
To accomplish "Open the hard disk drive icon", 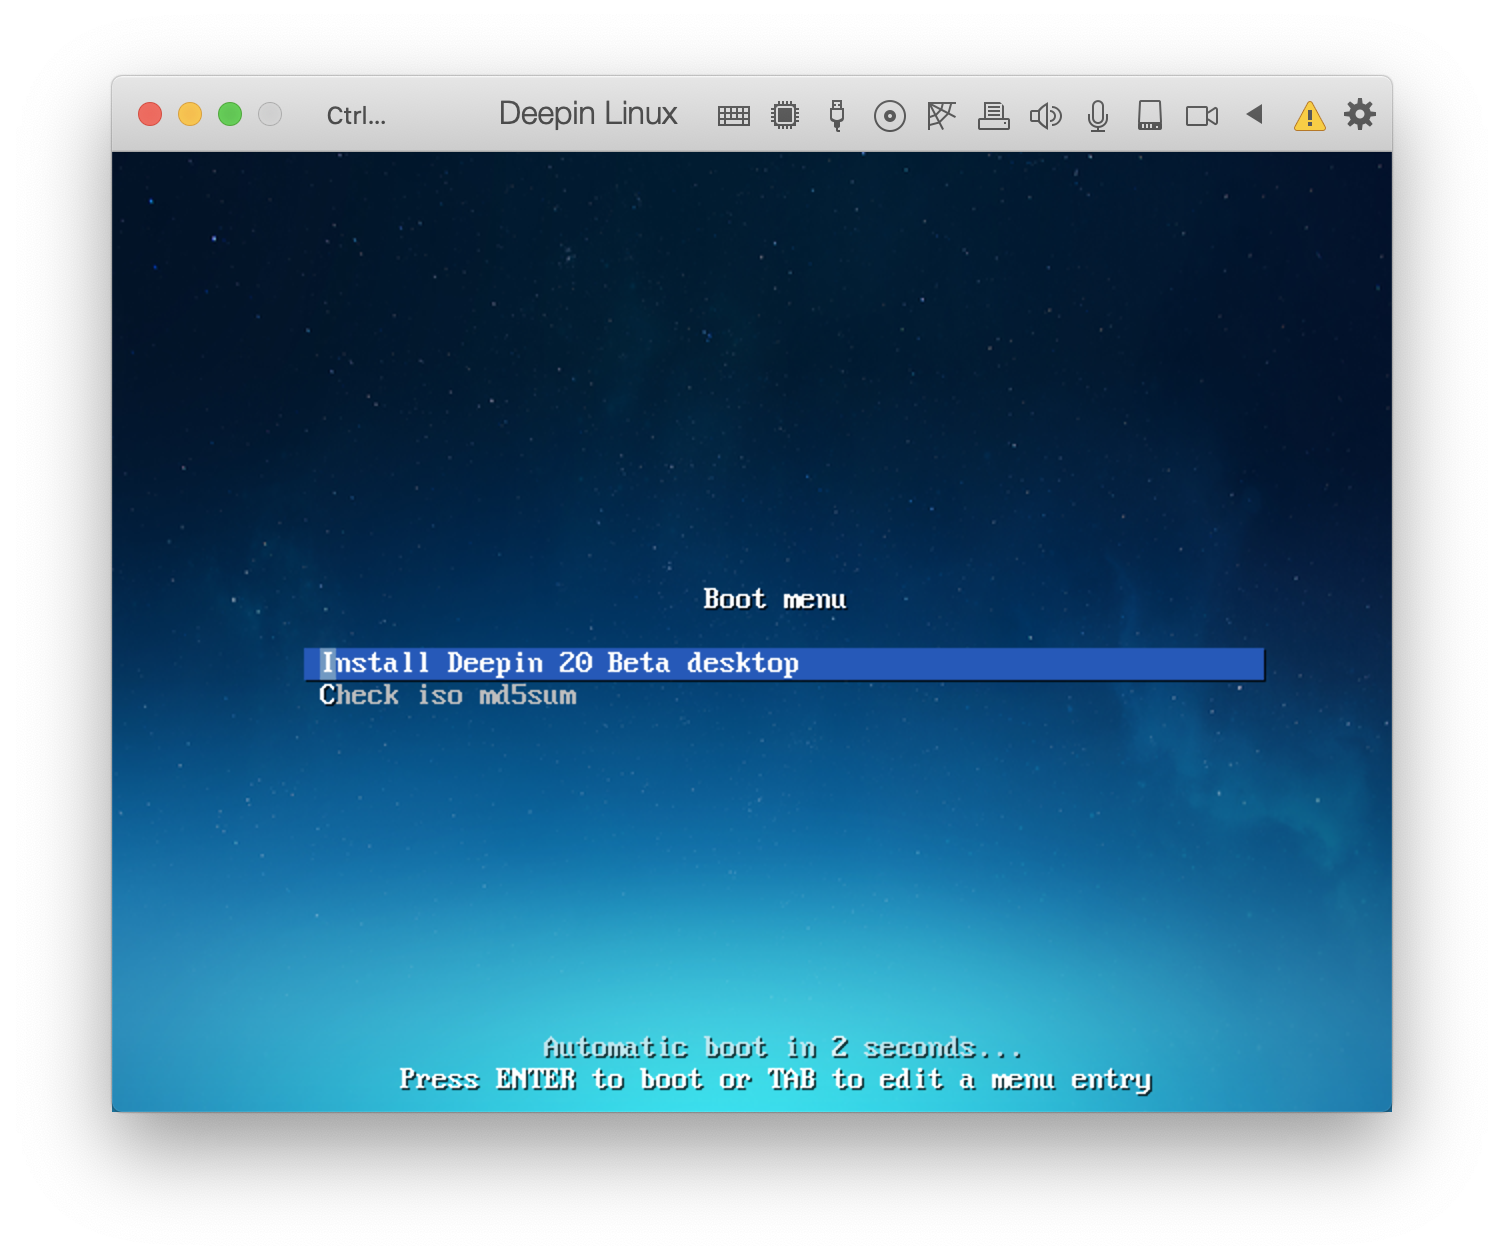I will tap(1150, 116).
